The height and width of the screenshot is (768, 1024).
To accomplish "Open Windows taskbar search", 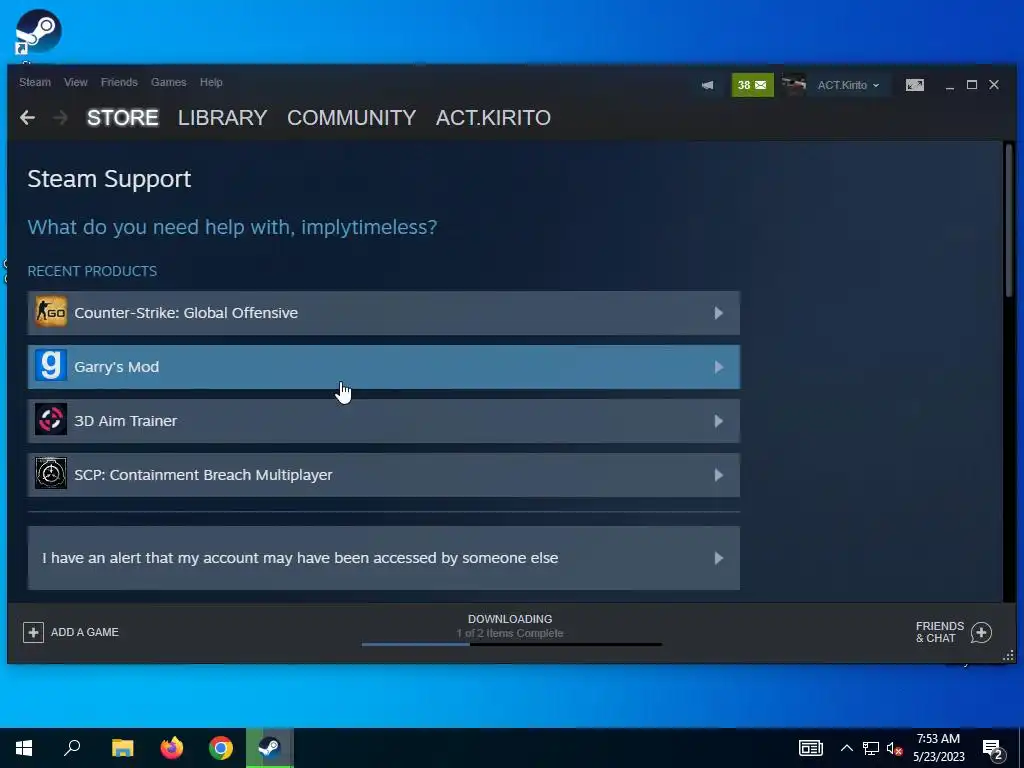I will pyautogui.click(x=72, y=748).
